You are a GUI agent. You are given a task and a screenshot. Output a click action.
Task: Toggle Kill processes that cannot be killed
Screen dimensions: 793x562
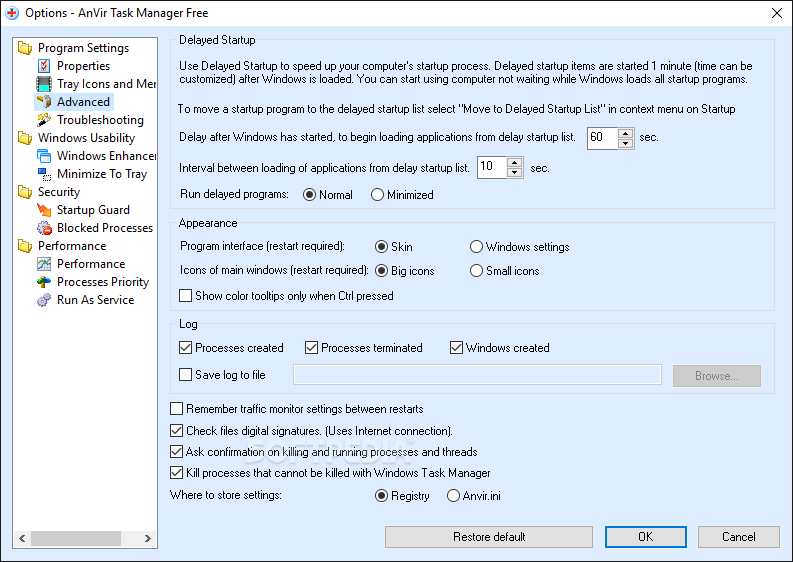pyautogui.click(x=177, y=472)
